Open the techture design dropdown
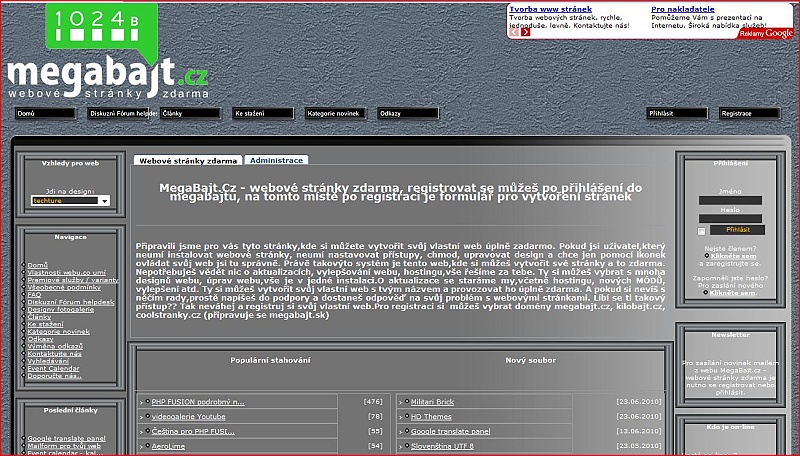This screenshot has width=800, height=456. coord(70,200)
